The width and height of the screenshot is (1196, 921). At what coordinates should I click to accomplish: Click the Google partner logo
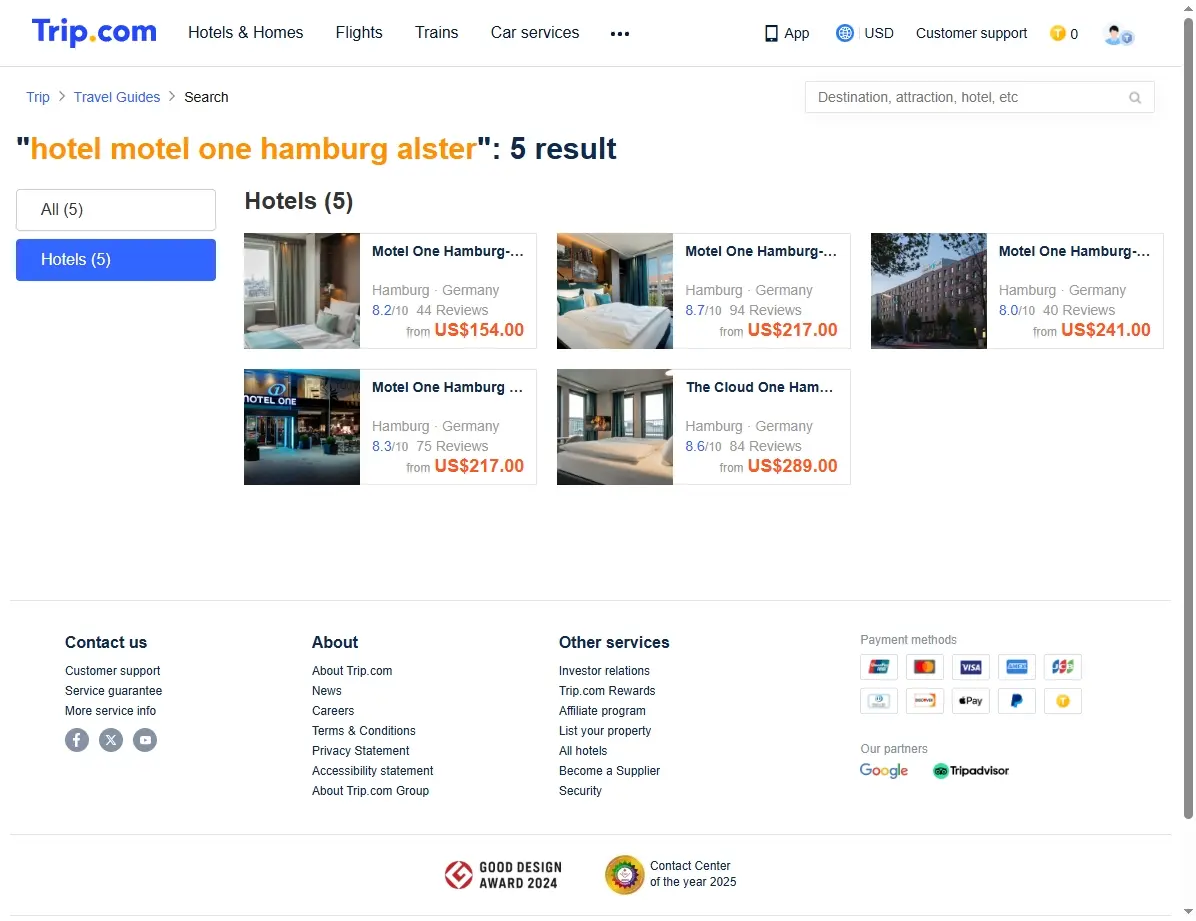pos(884,771)
